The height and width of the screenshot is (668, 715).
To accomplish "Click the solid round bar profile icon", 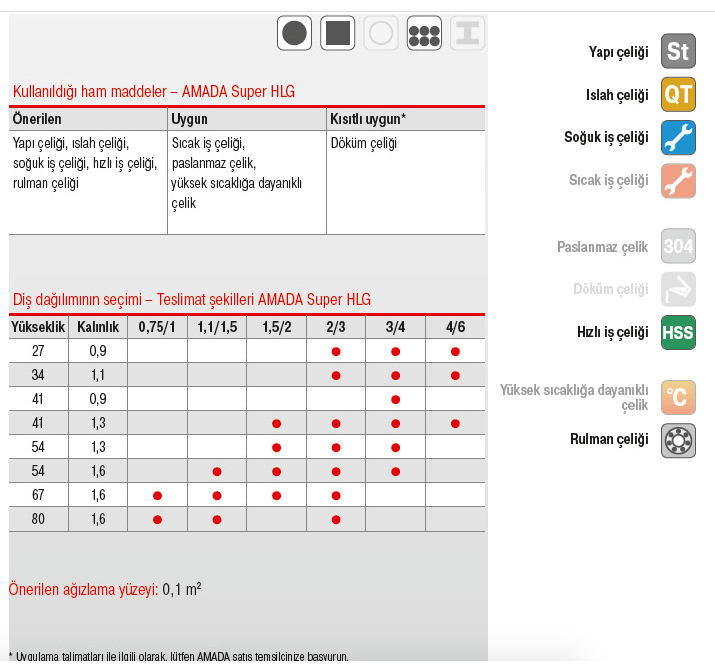I will (x=294, y=33).
